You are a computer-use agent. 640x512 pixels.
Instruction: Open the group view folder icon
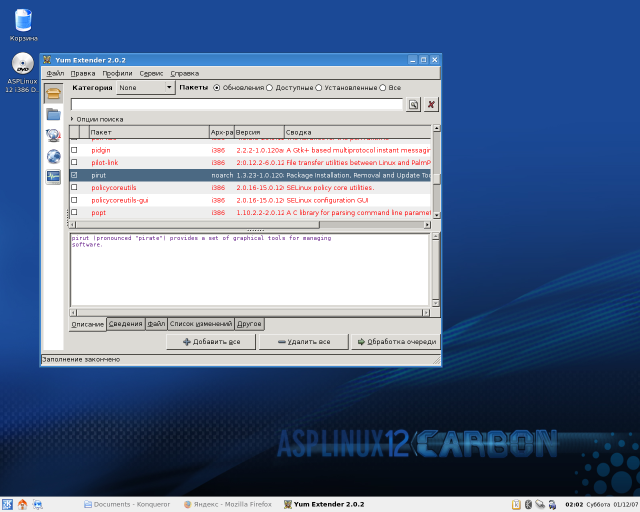tap(53, 114)
